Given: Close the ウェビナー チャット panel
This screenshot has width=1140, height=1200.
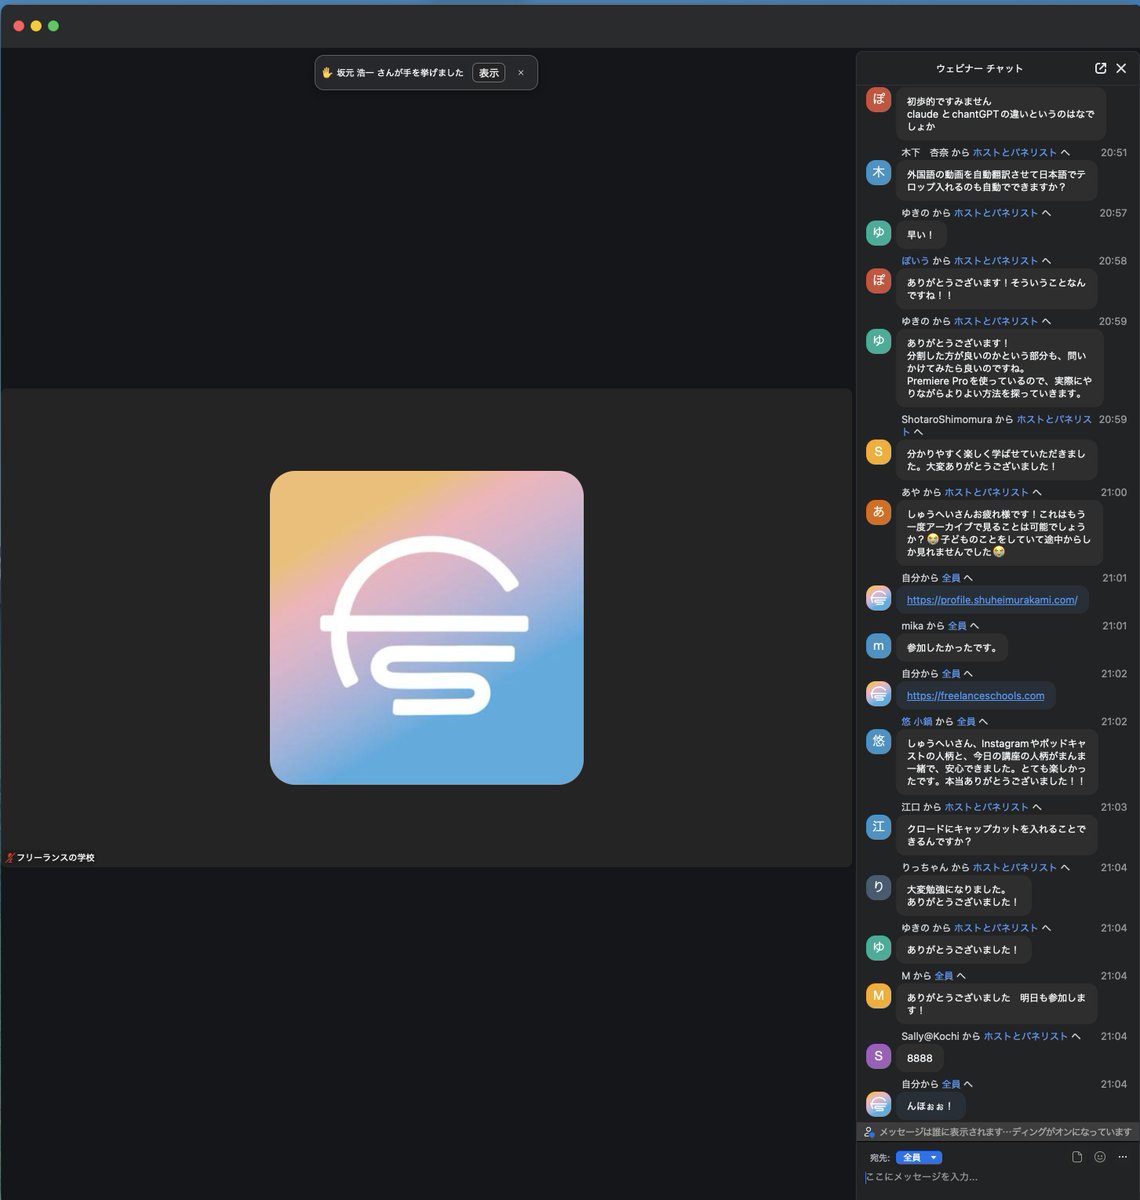Looking at the screenshot, I should pyautogui.click(x=1121, y=68).
